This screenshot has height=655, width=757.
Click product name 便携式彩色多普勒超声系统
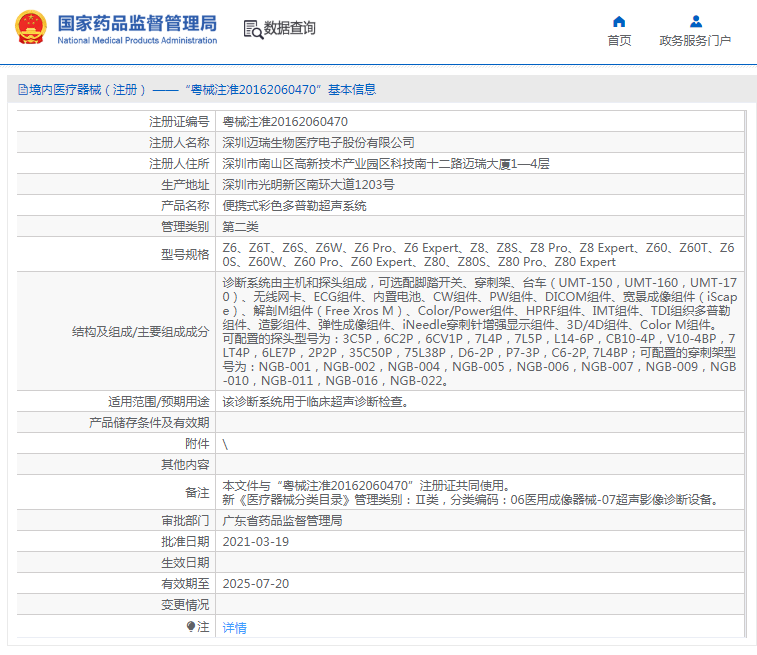(x=294, y=206)
